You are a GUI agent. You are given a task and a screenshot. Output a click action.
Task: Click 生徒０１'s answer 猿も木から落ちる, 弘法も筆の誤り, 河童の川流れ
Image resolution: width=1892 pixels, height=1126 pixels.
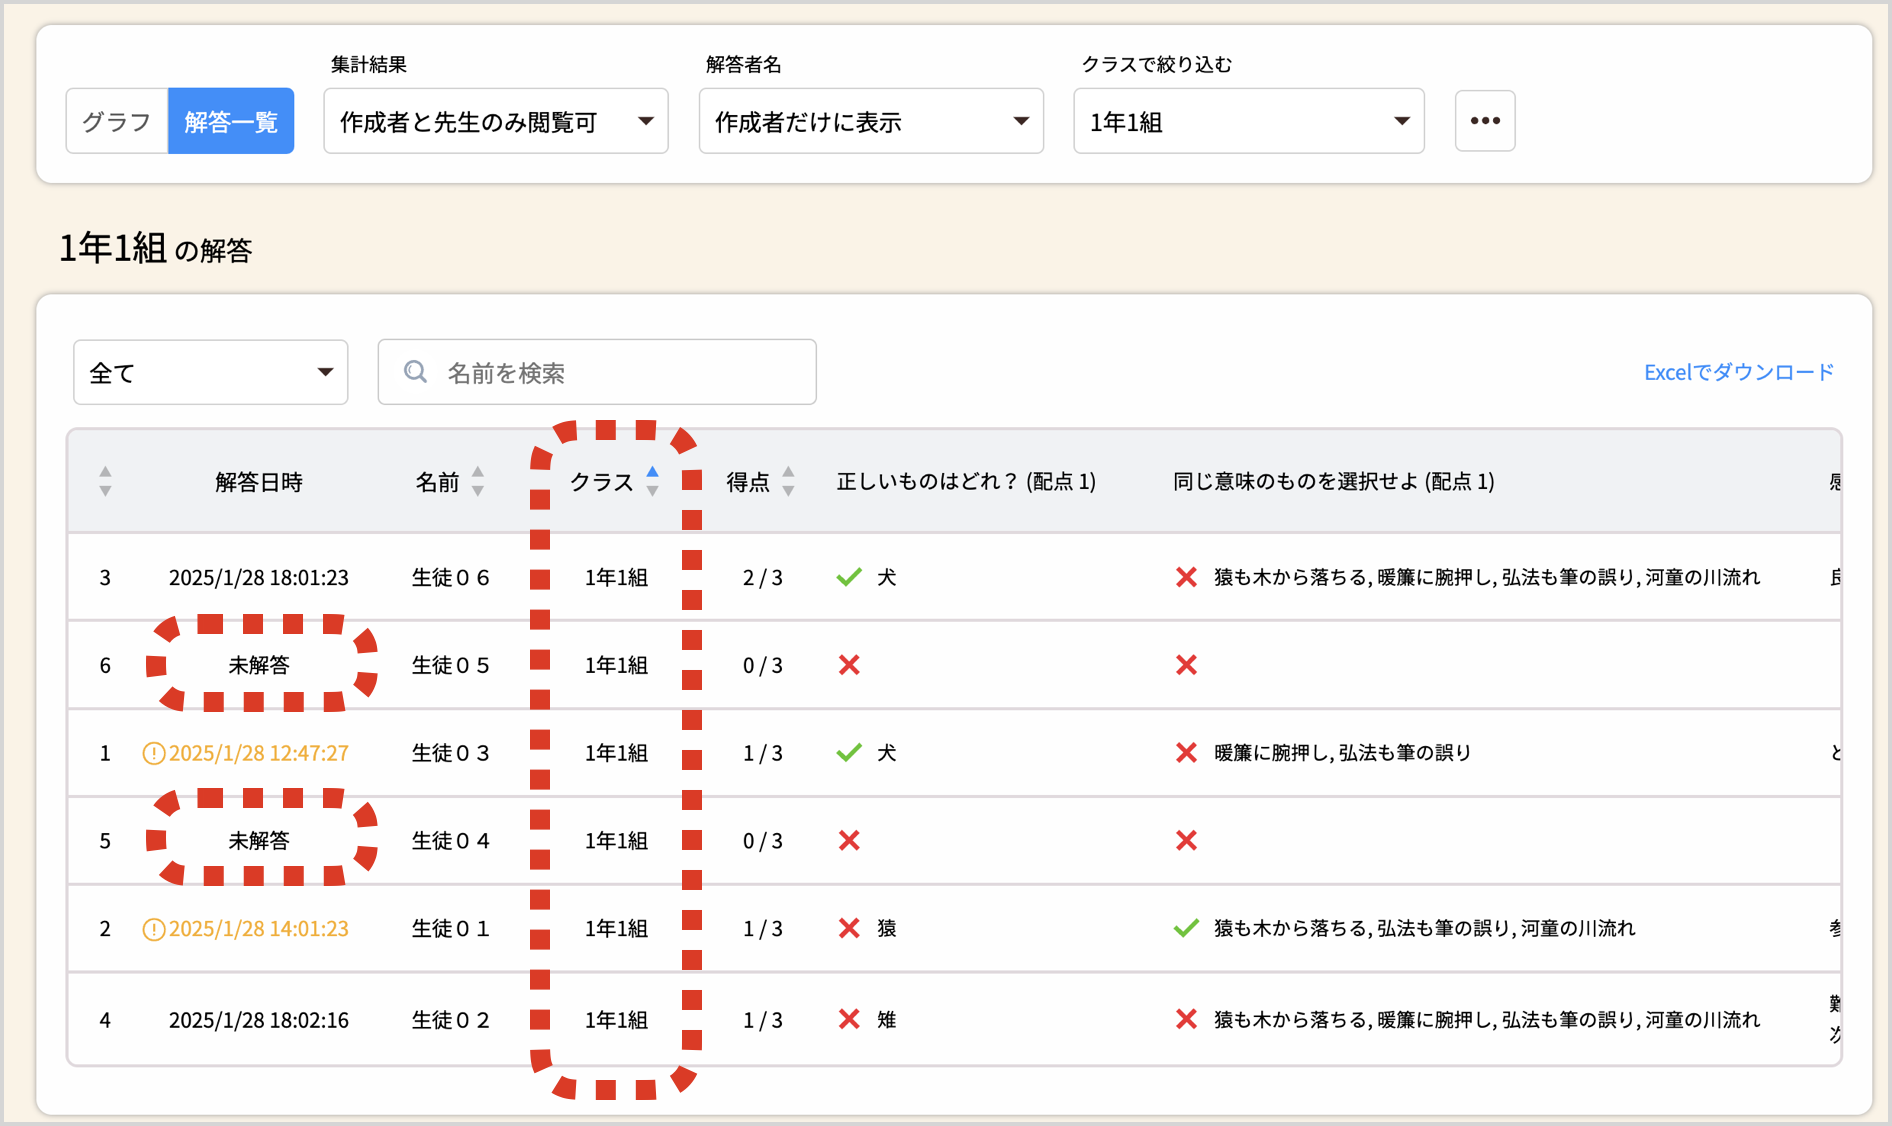click(1425, 928)
